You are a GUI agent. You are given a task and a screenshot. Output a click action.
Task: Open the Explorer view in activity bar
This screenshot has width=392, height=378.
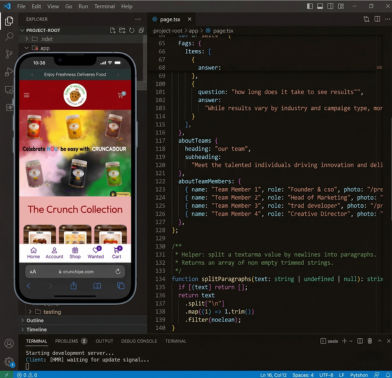9,21
